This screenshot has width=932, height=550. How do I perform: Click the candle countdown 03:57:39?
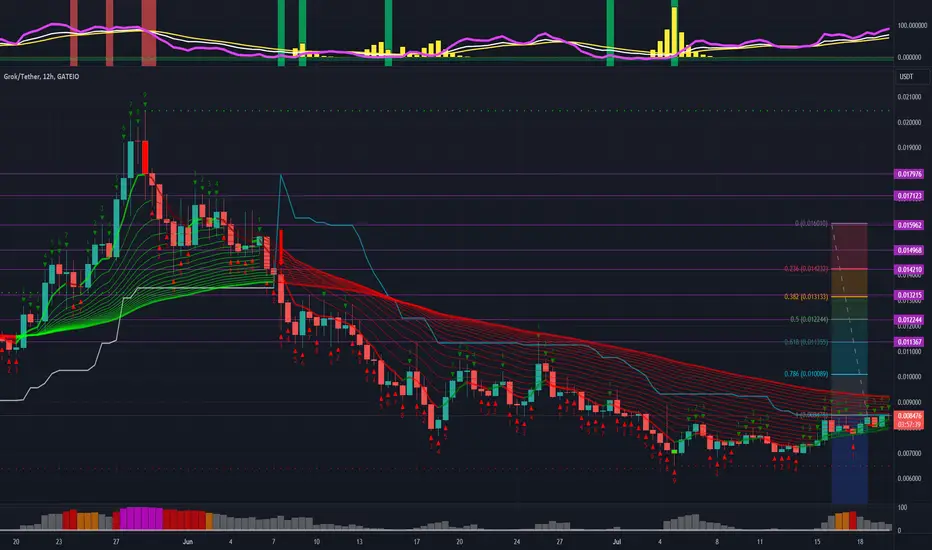click(x=909, y=425)
